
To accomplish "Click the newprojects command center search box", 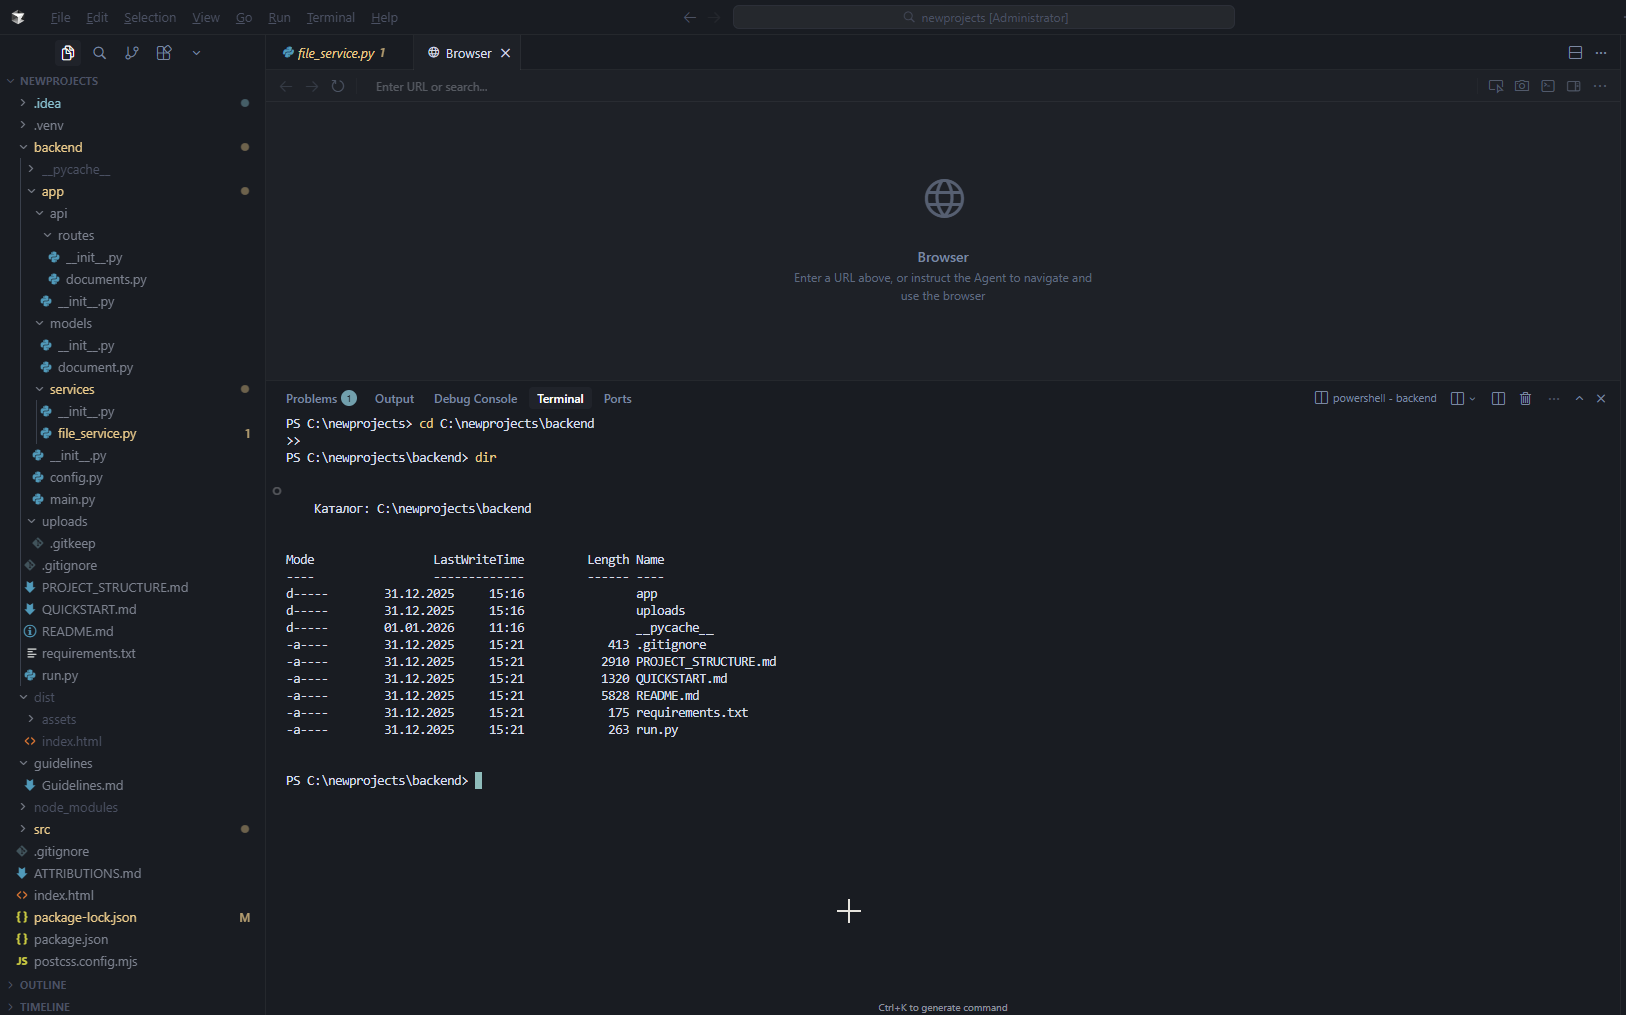I will click(x=984, y=17).
